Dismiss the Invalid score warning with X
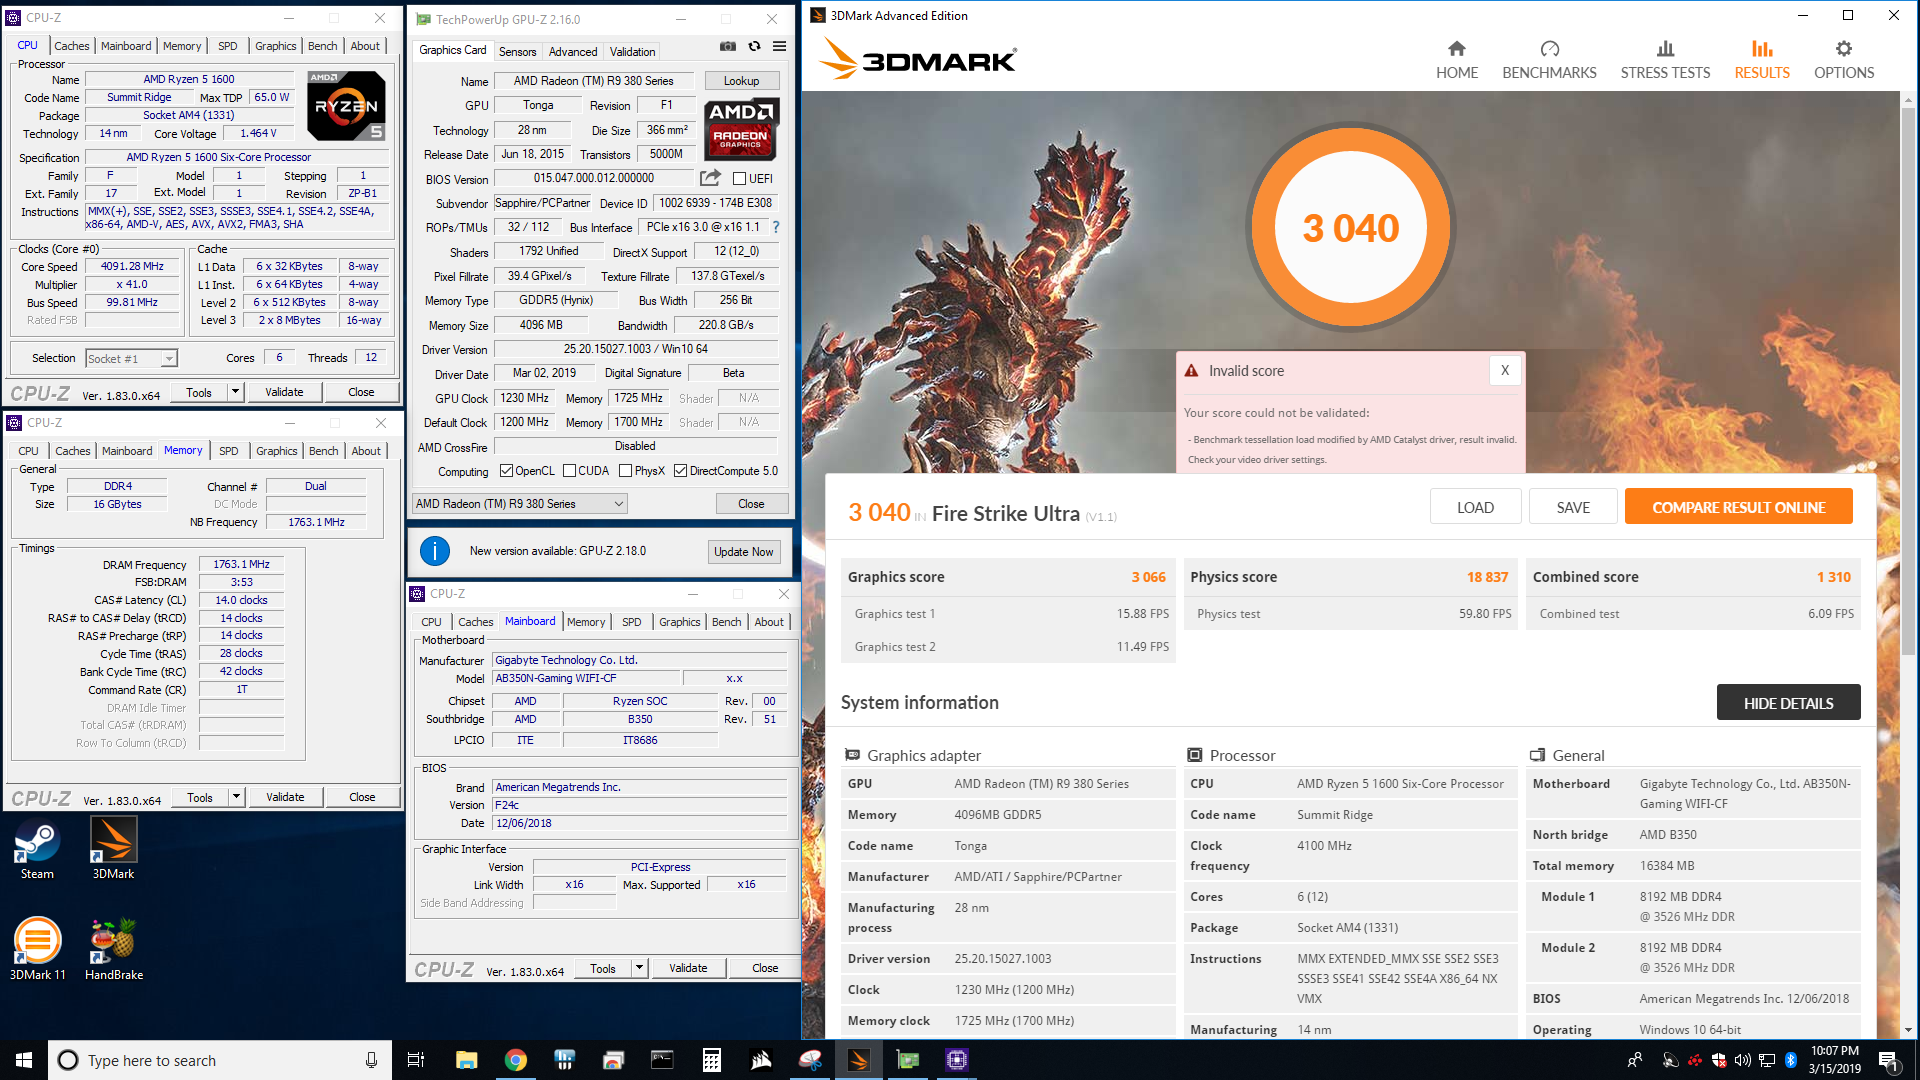 (1504, 371)
